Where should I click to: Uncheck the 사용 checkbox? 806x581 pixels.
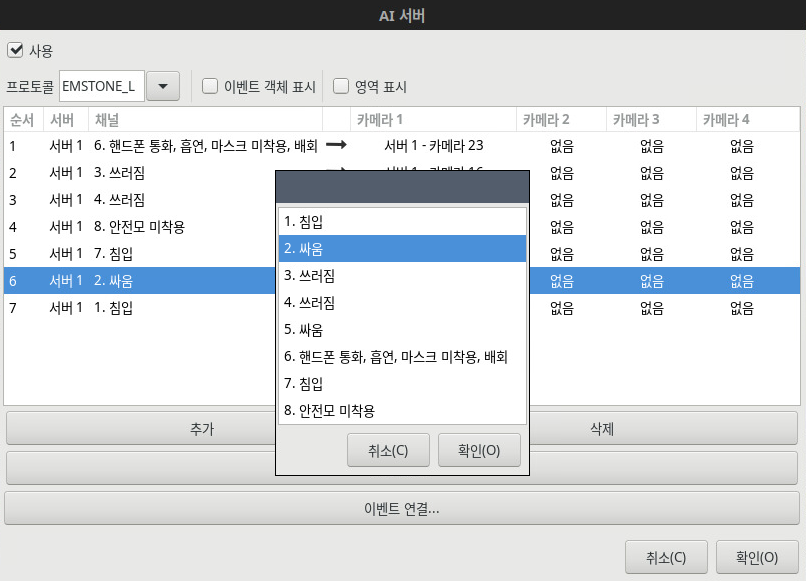tap(15, 50)
